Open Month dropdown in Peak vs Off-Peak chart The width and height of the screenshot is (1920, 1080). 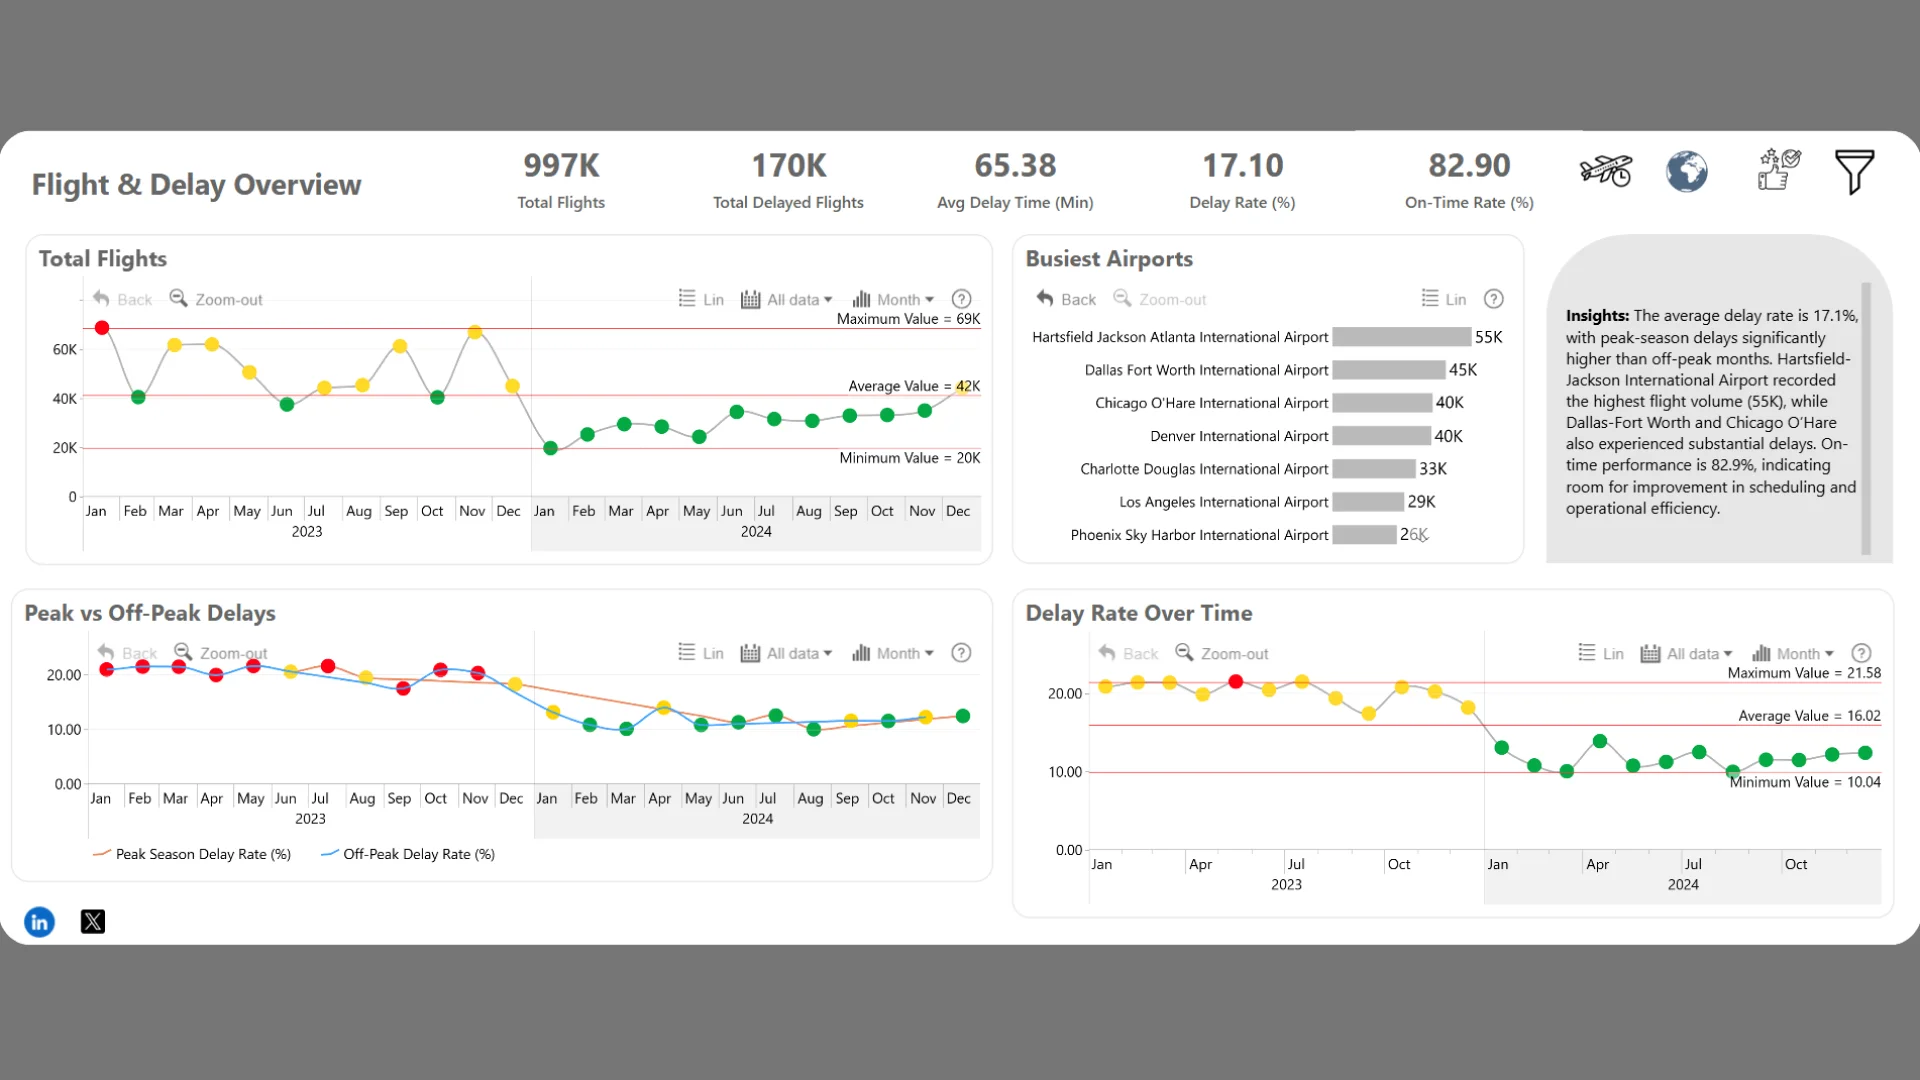[893, 653]
